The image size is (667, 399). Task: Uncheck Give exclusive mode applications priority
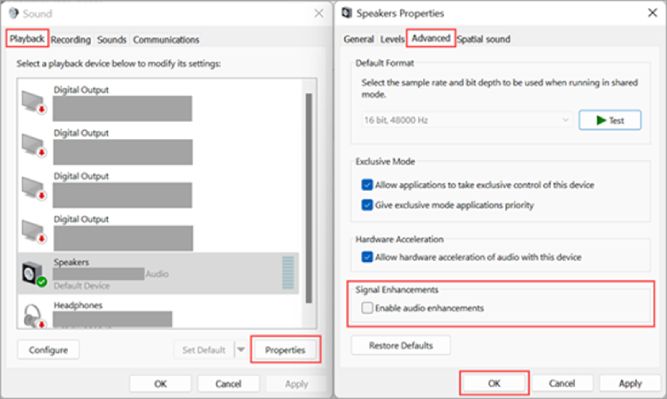pos(367,205)
